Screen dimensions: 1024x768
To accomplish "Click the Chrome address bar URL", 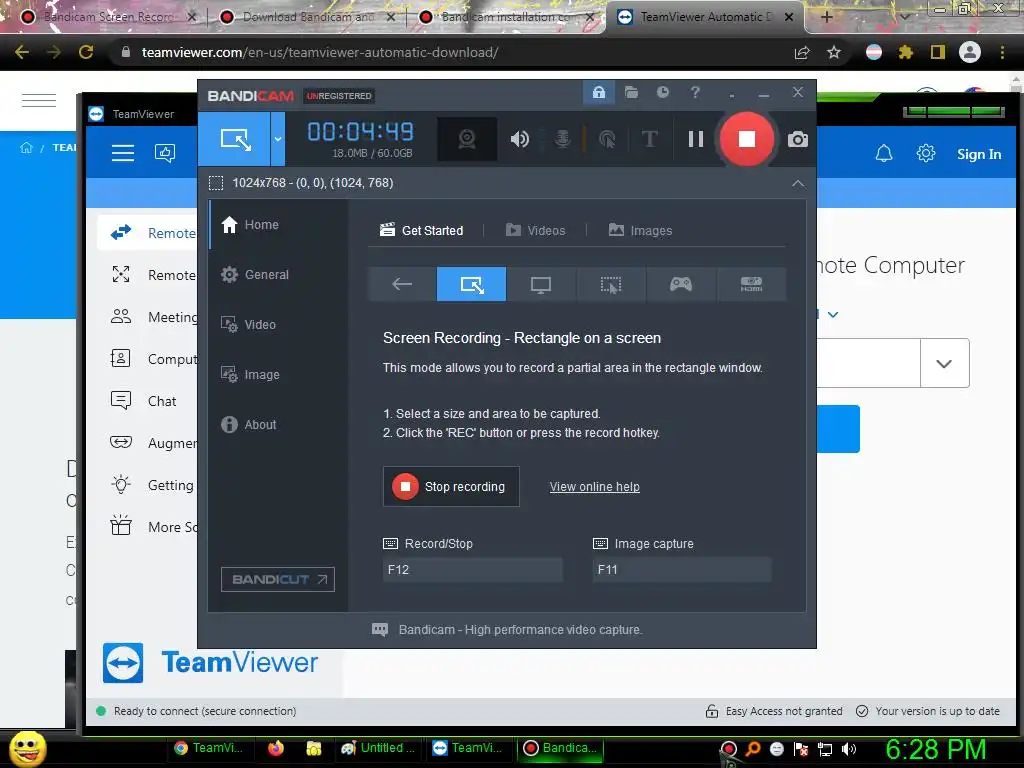I will (x=320, y=52).
